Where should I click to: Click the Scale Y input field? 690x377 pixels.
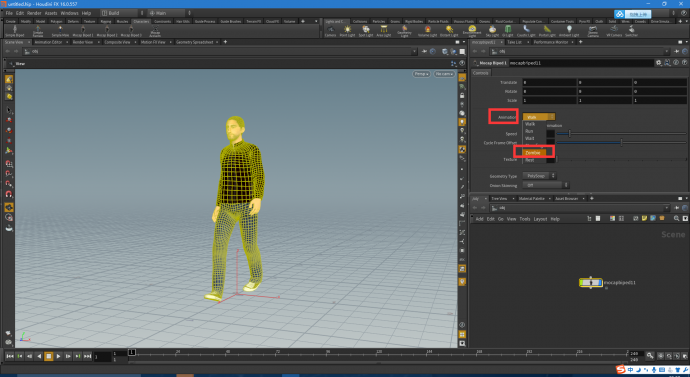(x=604, y=101)
